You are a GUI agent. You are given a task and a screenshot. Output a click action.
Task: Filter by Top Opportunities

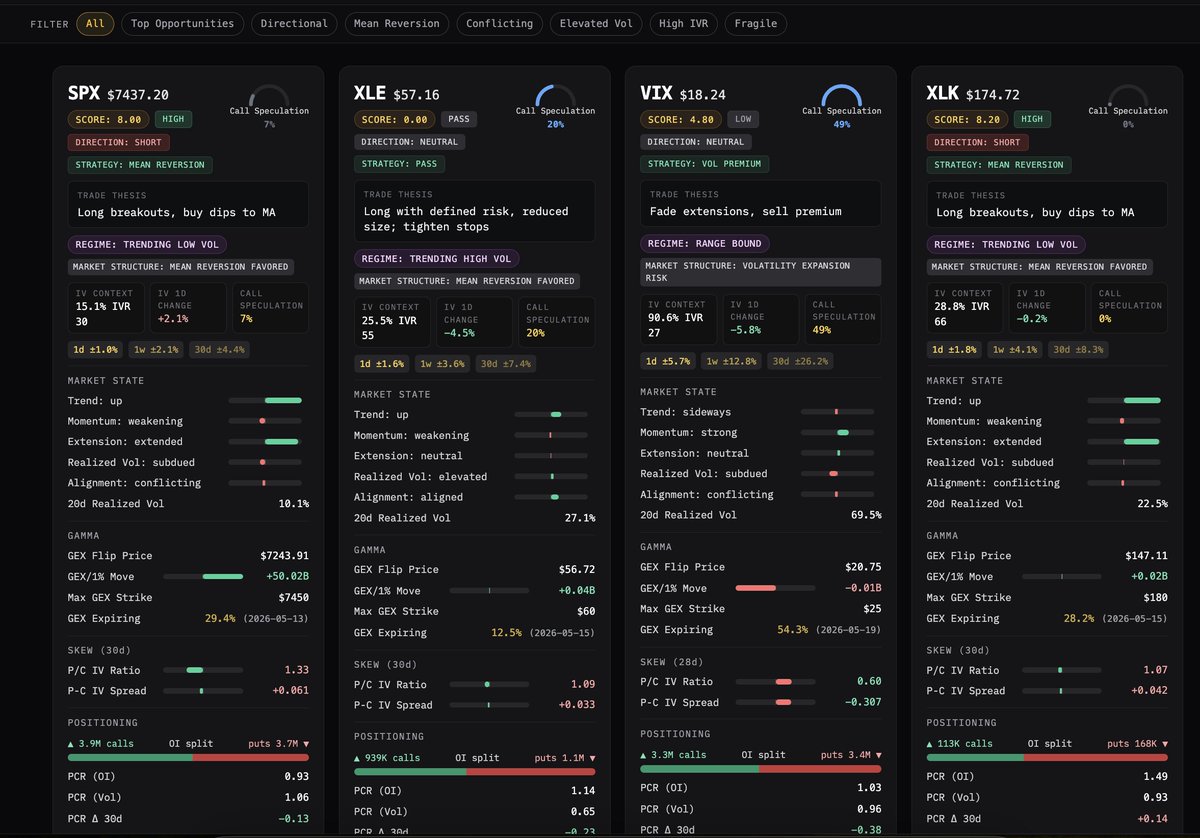click(182, 23)
